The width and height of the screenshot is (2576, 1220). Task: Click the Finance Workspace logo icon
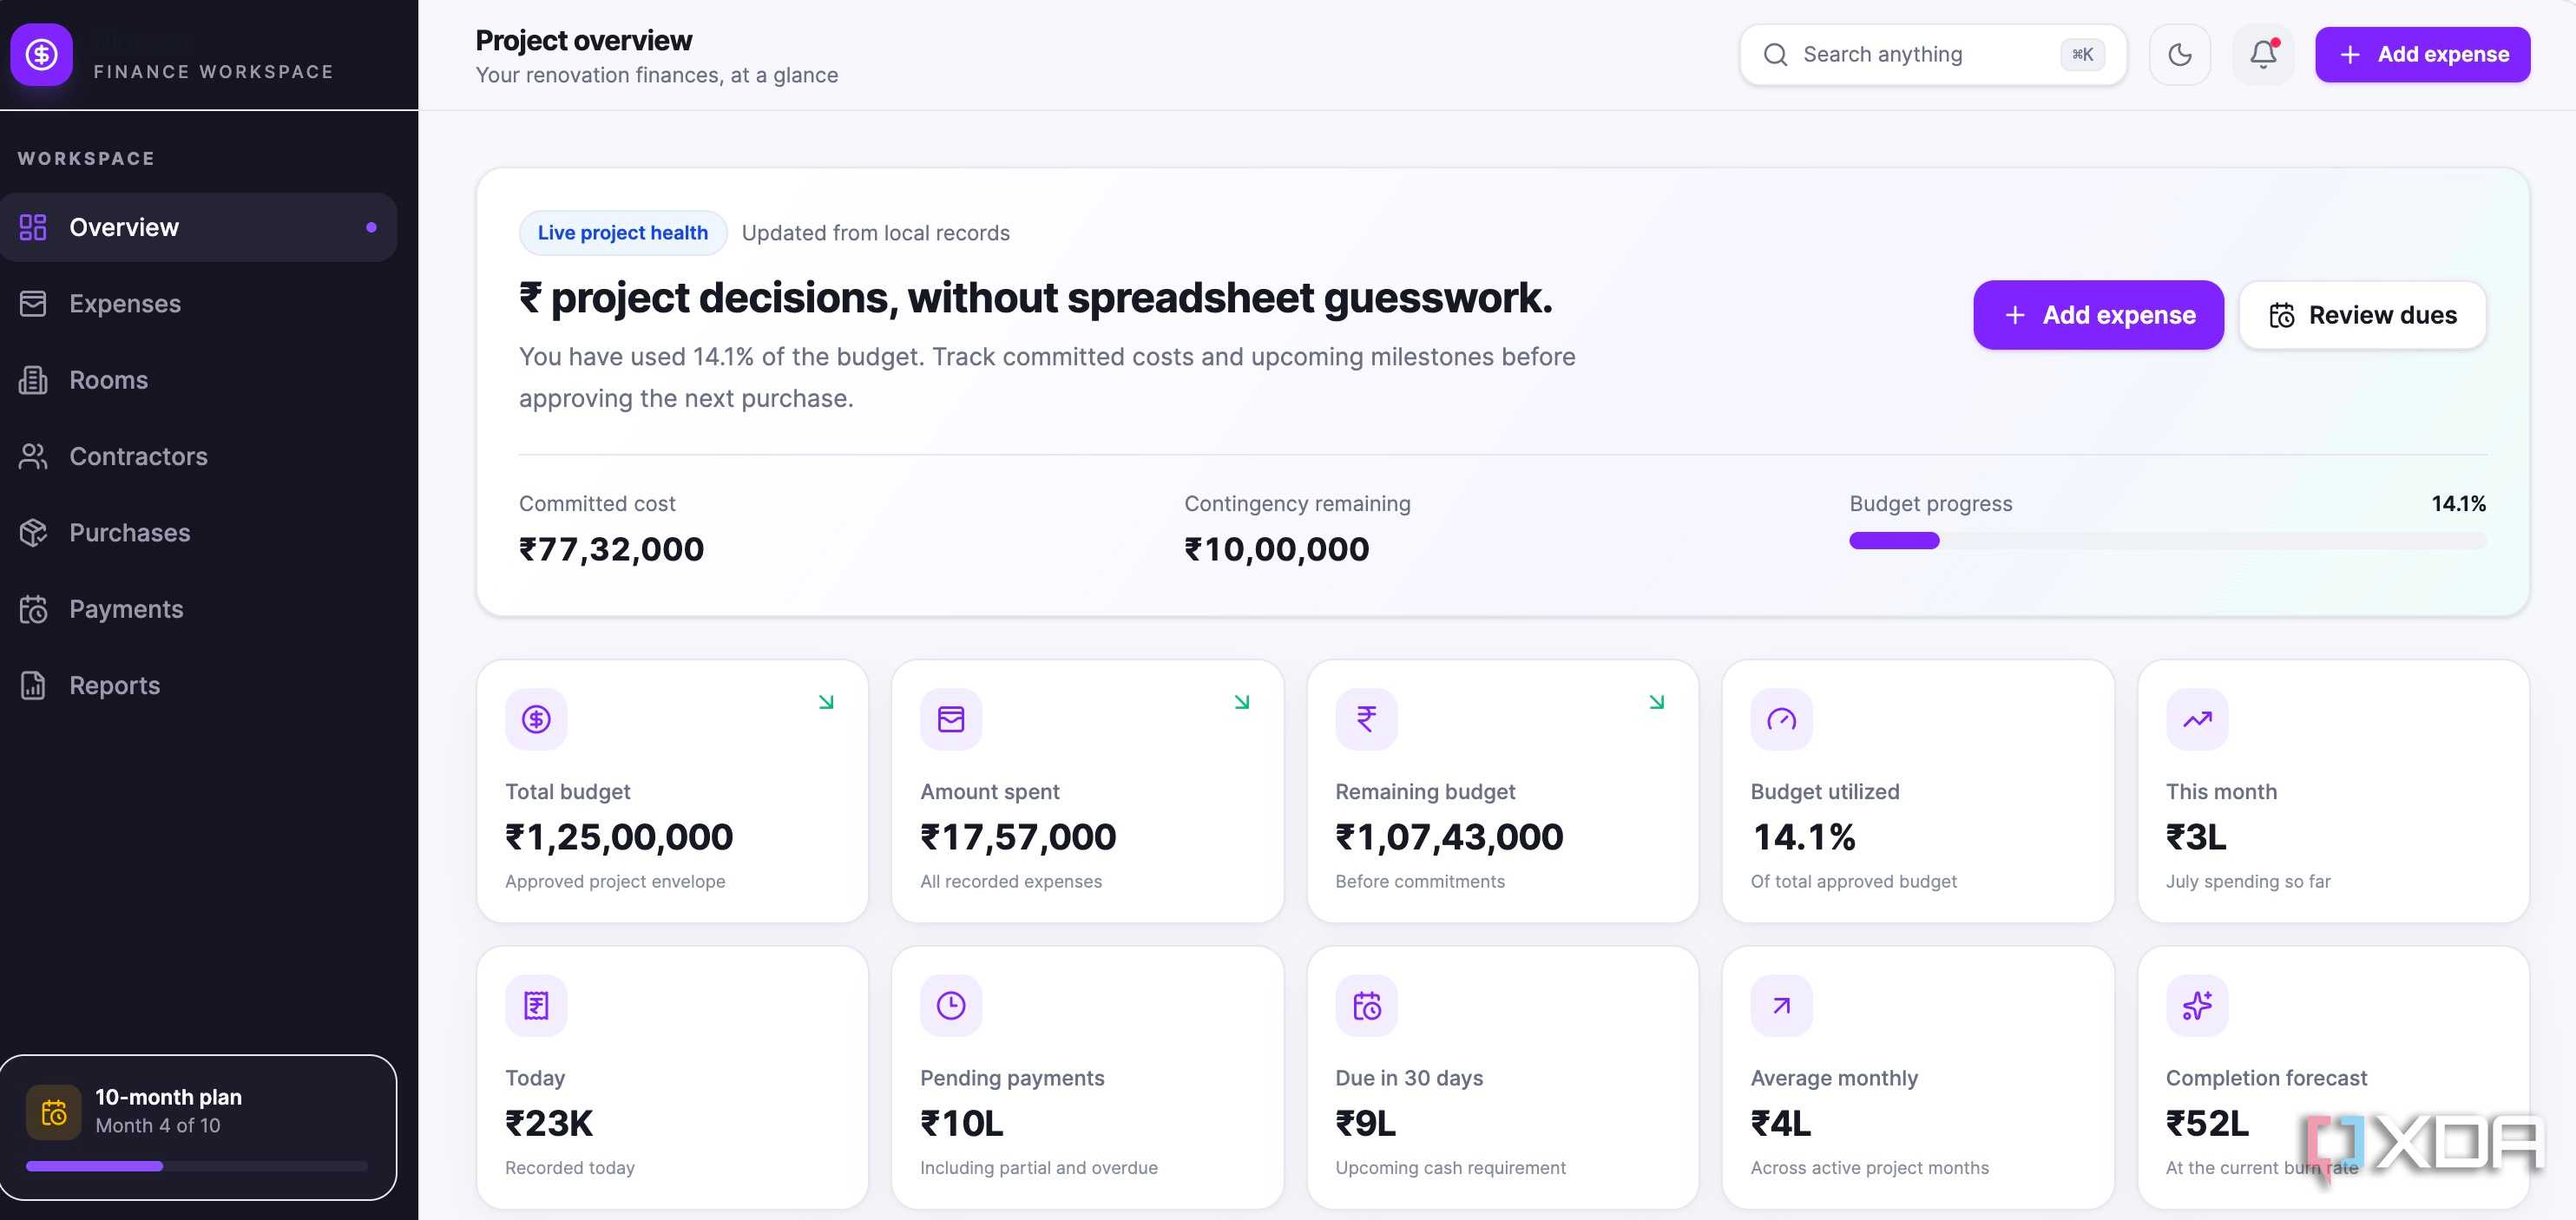pyautogui.click(x=41, y=54)
